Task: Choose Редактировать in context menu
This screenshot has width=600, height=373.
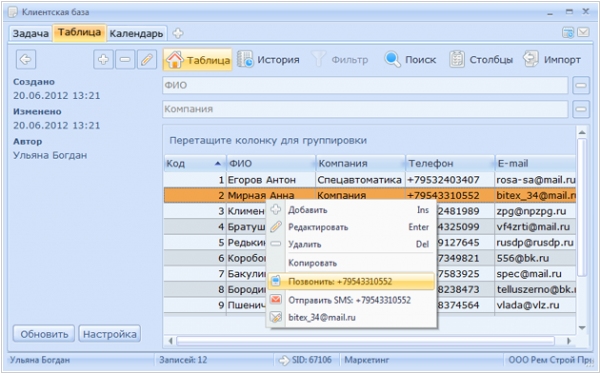Action: (352, 227)
